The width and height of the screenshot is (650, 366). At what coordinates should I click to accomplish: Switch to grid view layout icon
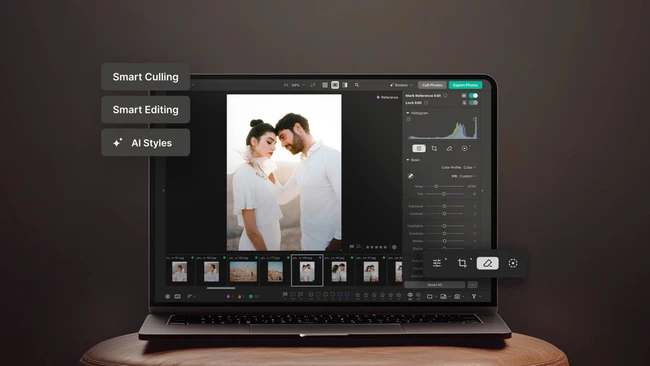(x=325, y=85)
